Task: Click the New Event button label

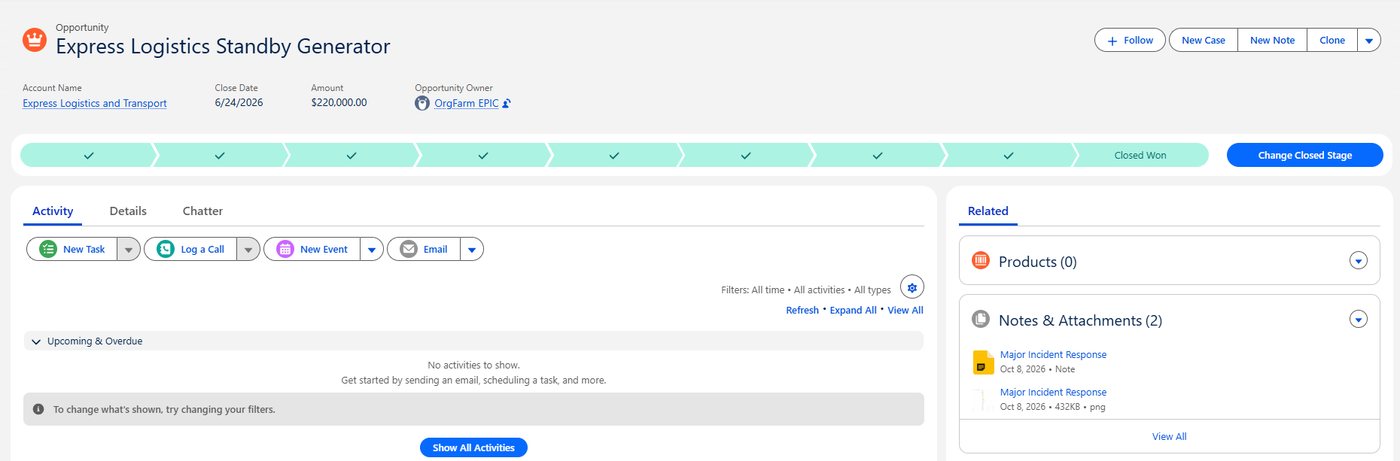Action: coord(324,249)
